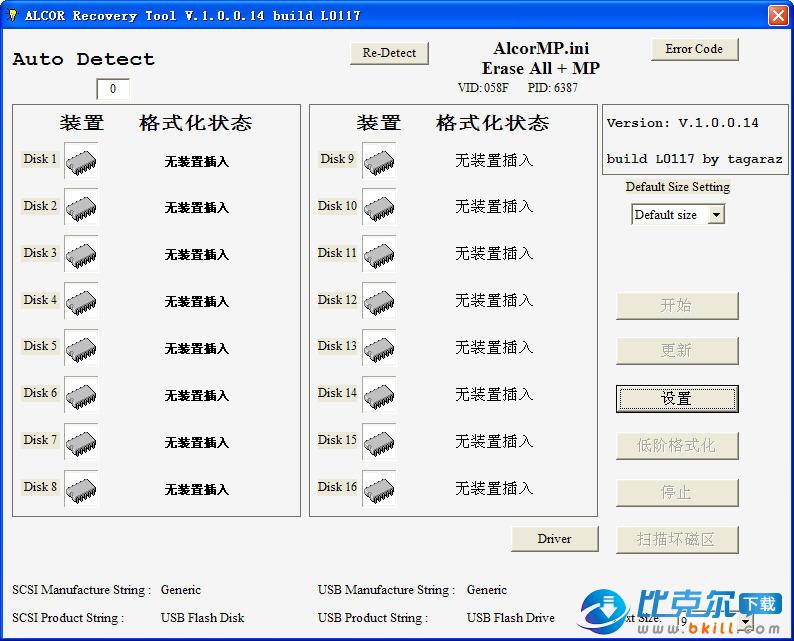Screen dimensions: 794x641
Task: Click the Auto Detect count field
Action: [113, 89]
